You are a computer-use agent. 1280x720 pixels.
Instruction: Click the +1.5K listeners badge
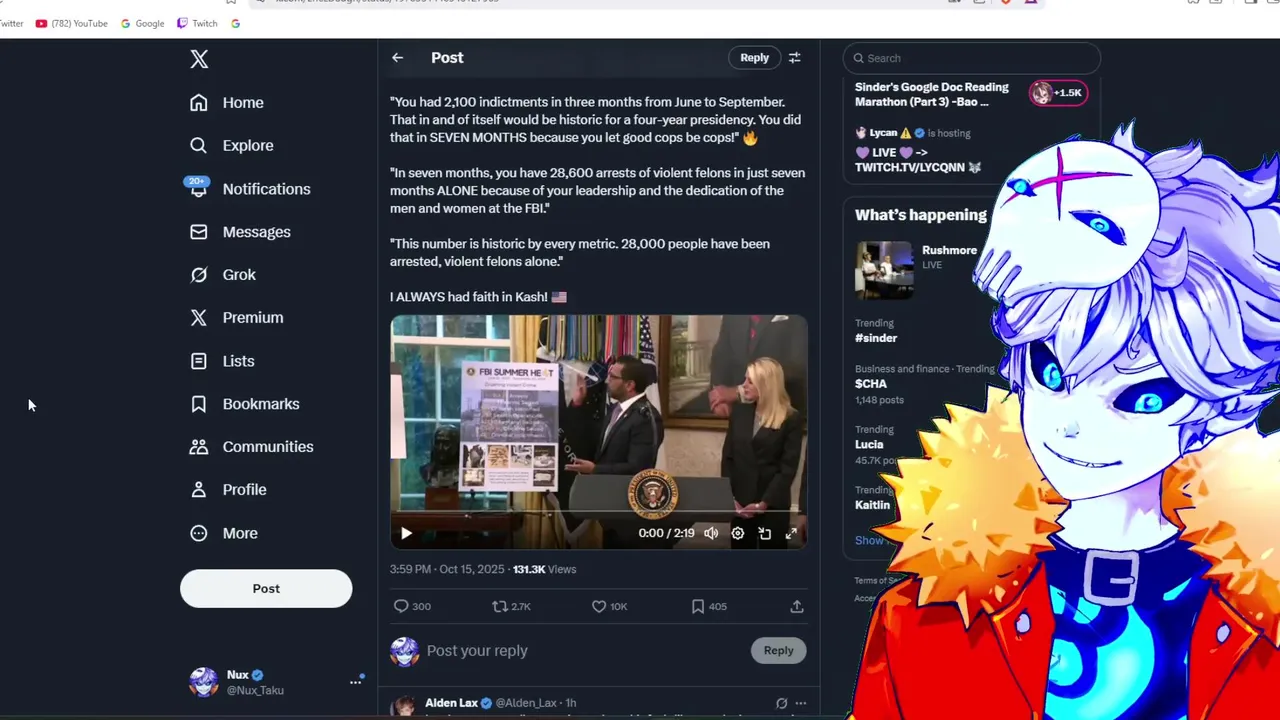pyautogui.click(x=1059, y=93)
